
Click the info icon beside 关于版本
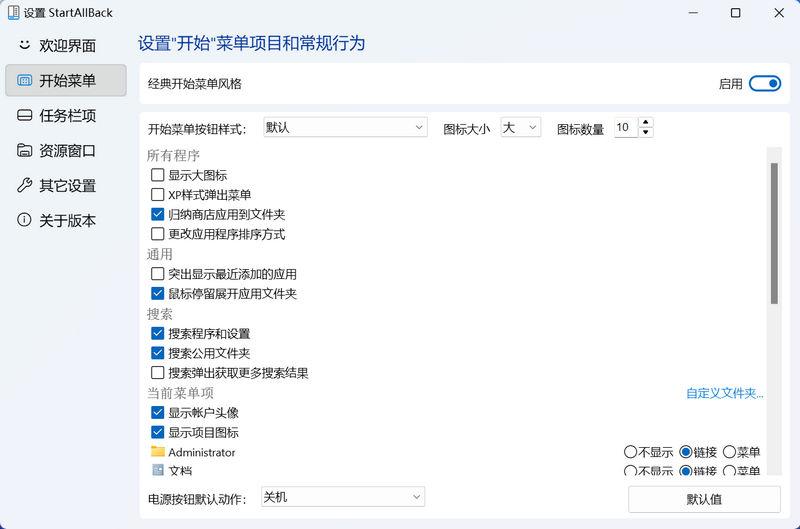coord(25,221)
